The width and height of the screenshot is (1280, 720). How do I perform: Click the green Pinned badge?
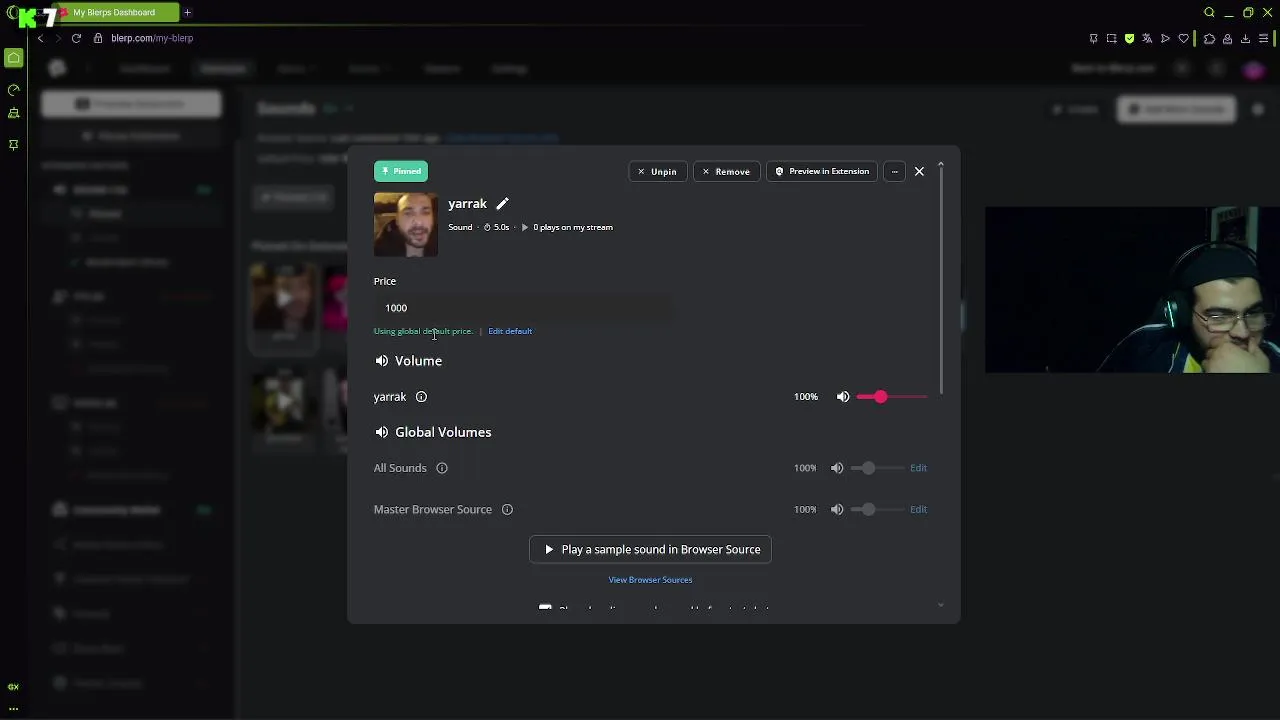401,171
